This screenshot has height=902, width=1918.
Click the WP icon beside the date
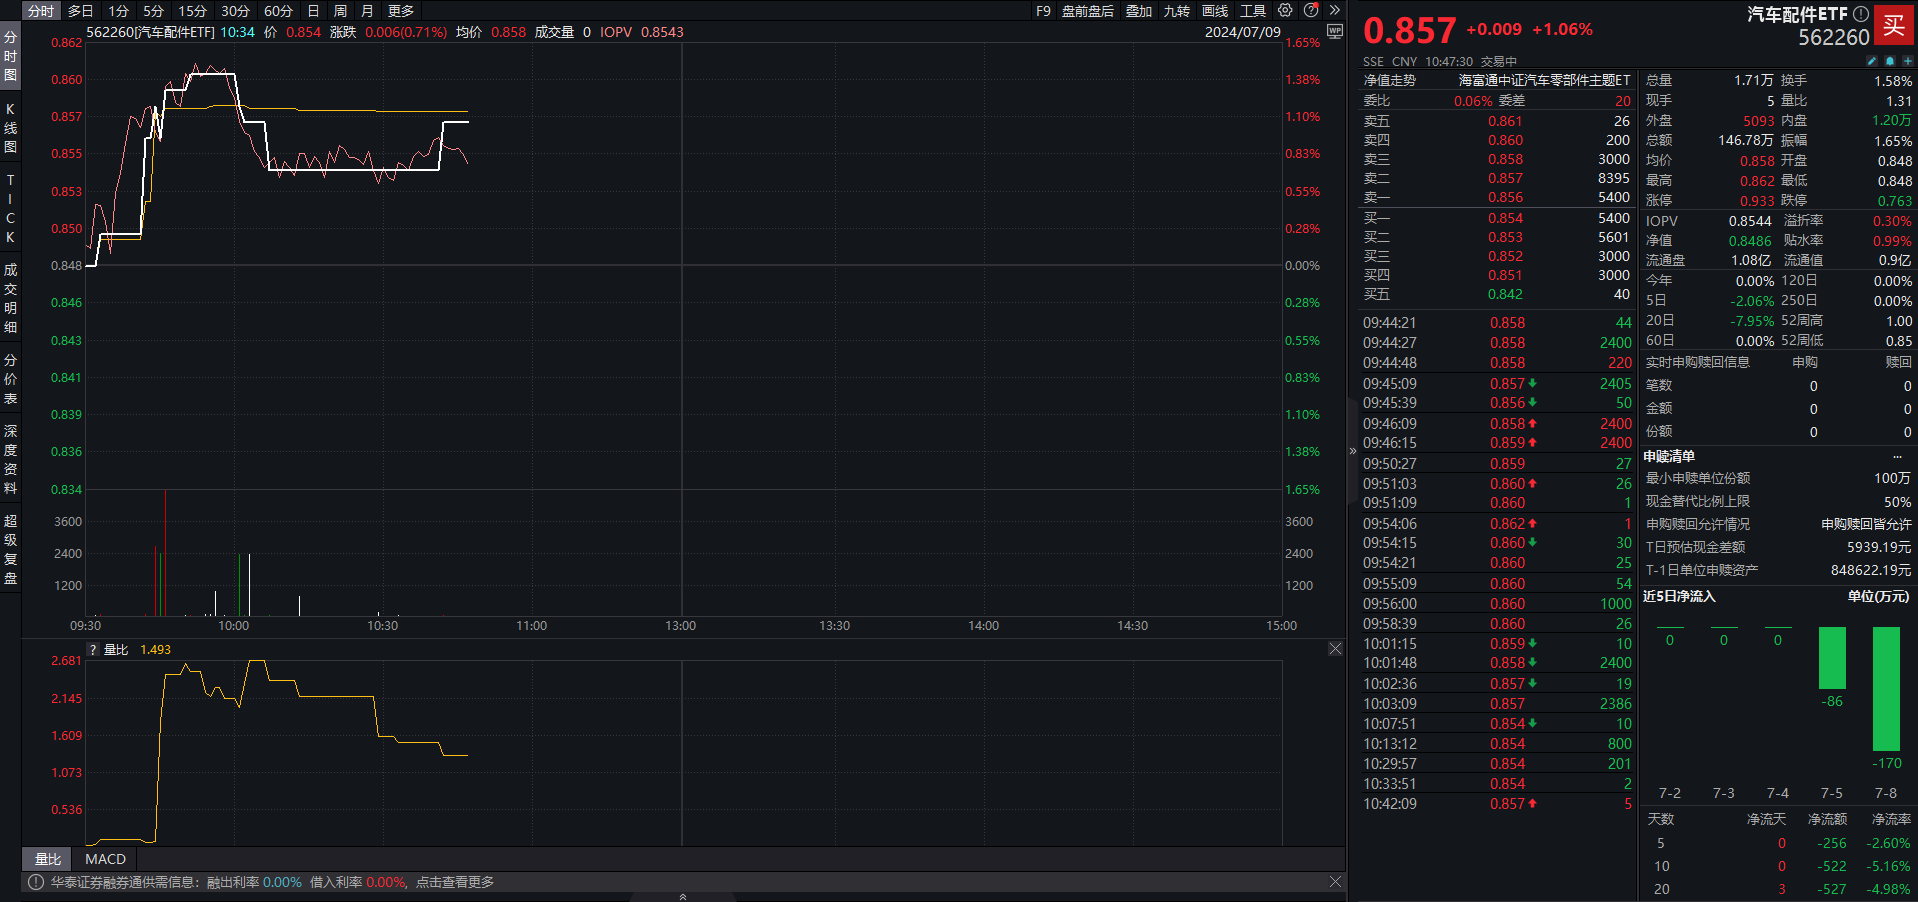pyautogui.click(x=1334, y=32)
